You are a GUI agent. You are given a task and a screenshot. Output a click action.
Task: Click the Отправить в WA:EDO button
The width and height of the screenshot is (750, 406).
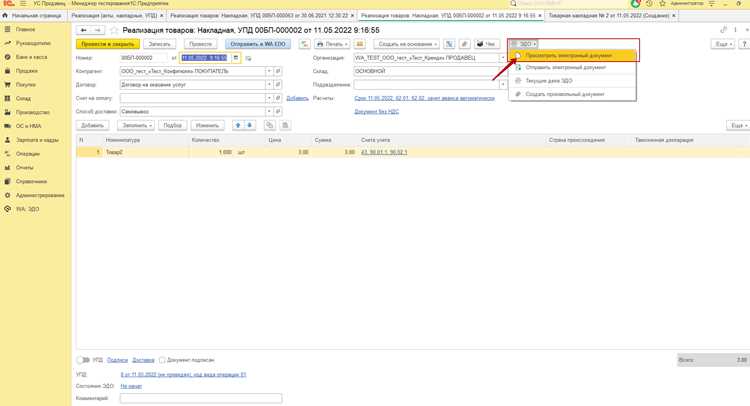(258, 44)
